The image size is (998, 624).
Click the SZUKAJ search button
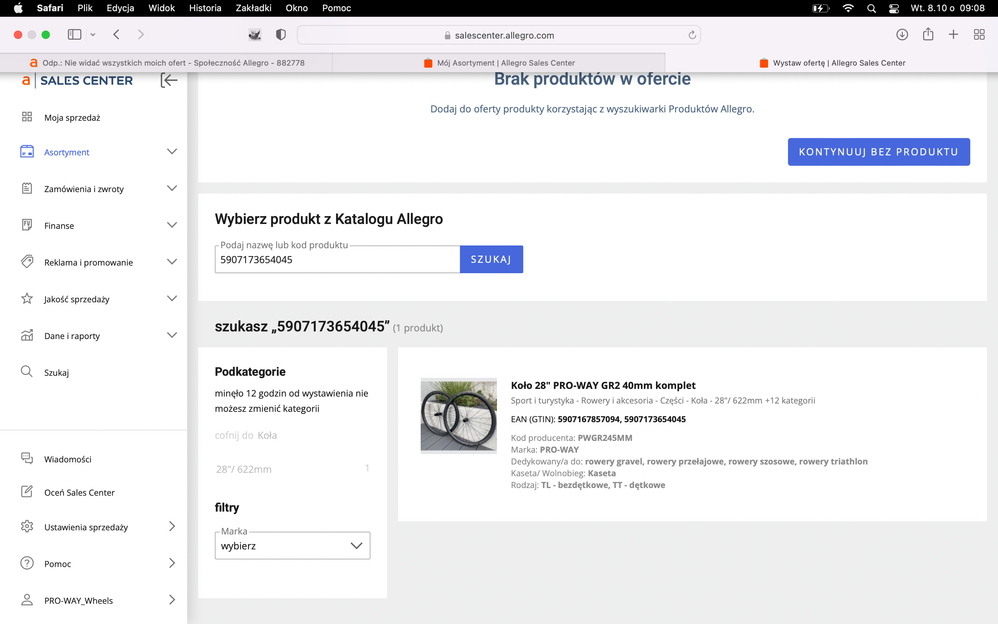pos(491,259)
